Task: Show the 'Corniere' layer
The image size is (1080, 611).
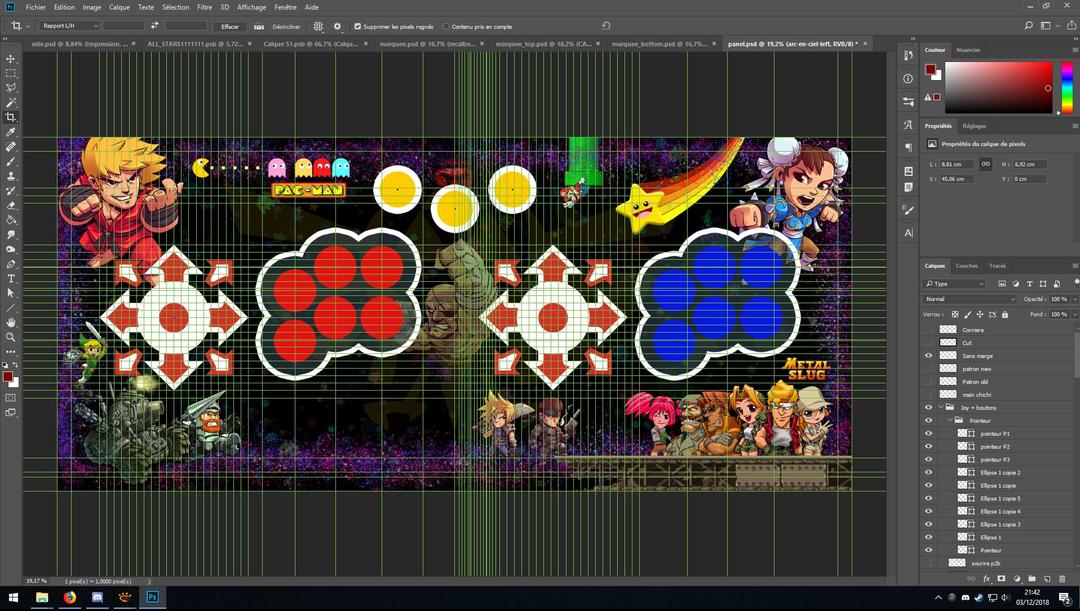Action: [x=928, y=330]
